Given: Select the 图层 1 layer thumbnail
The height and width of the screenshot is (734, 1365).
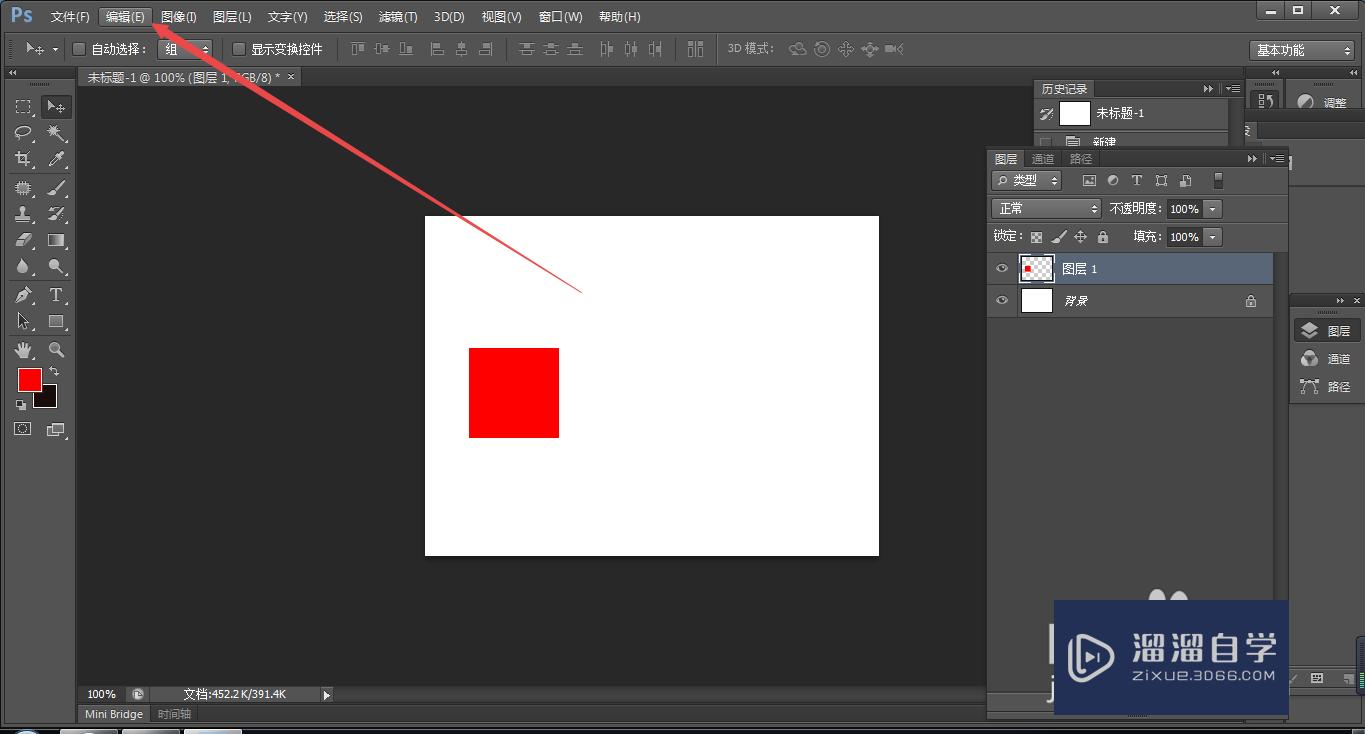Looking at the screenshot, I should click(x=1037, y=269).
